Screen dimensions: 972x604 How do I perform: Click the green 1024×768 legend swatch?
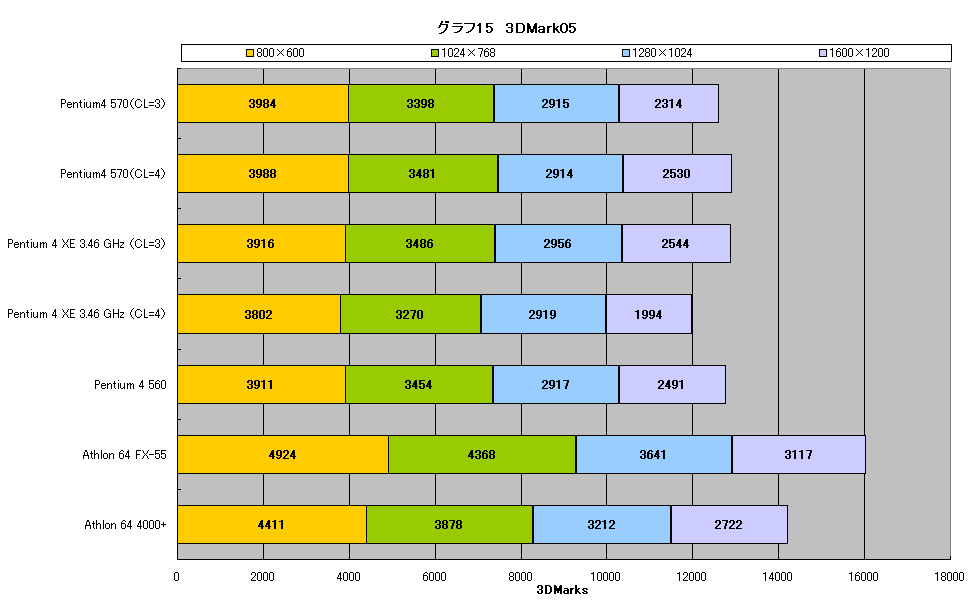[435, 53]
